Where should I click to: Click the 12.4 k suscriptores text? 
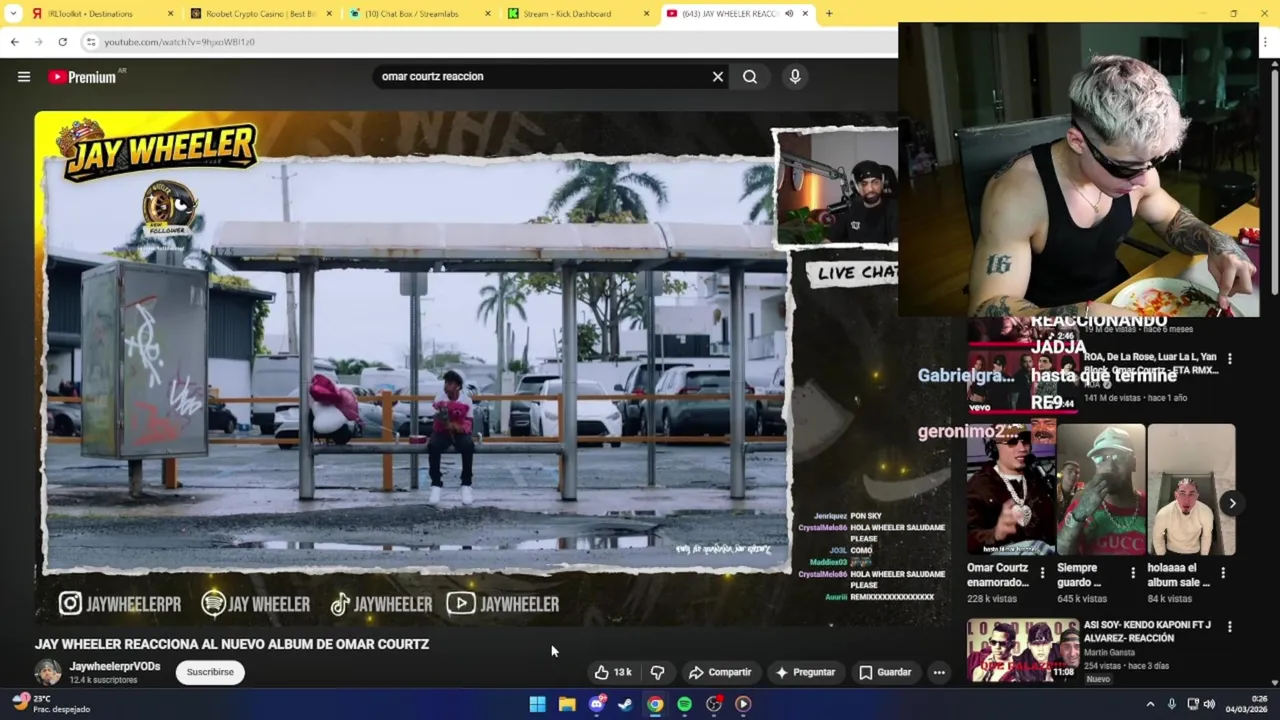click(103, 680)
